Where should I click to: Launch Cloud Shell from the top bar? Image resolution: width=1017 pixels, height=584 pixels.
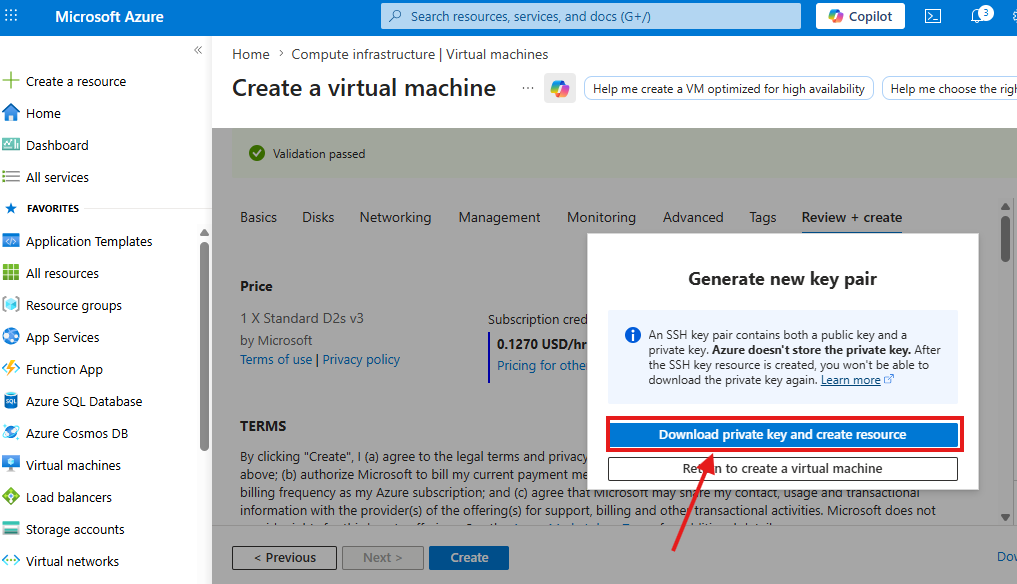(933, 16)
